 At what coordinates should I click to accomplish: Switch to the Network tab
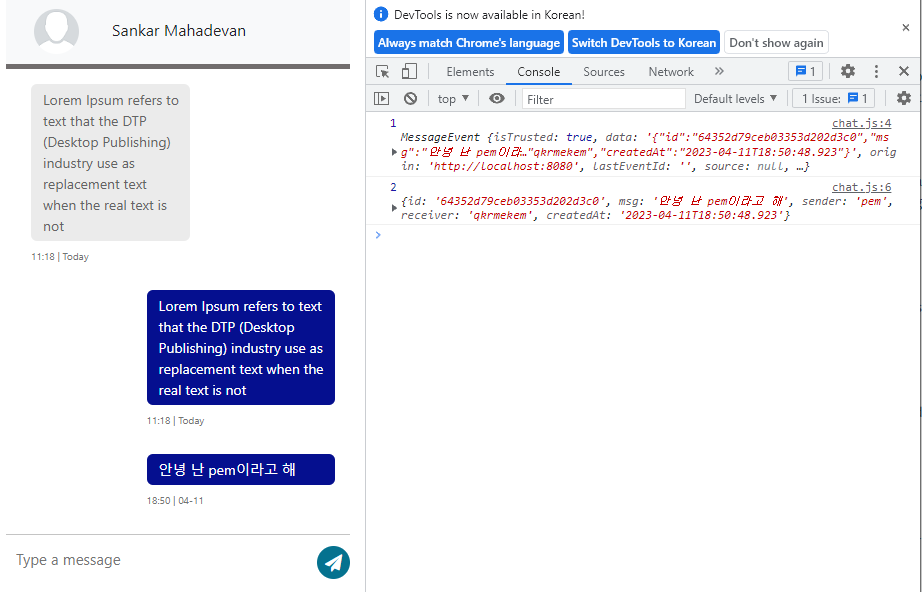coord(671,72)
